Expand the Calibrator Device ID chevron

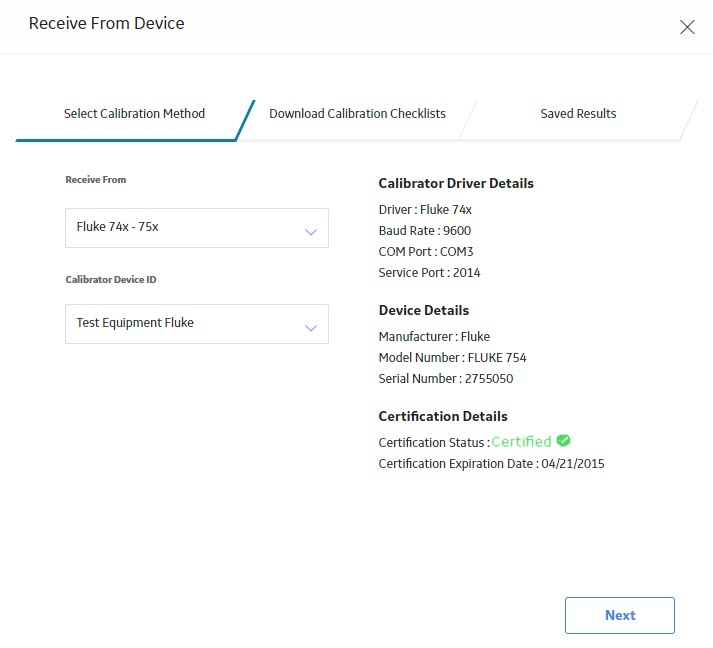[311, 328]
